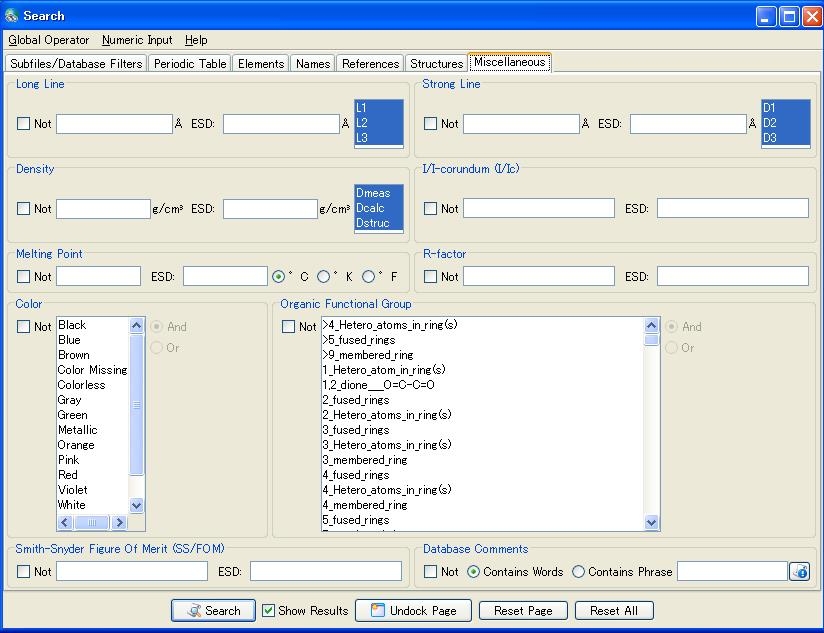Screen dimensions: 824x633
Task: Click the Search binoculars button
Action: point(213,610)
